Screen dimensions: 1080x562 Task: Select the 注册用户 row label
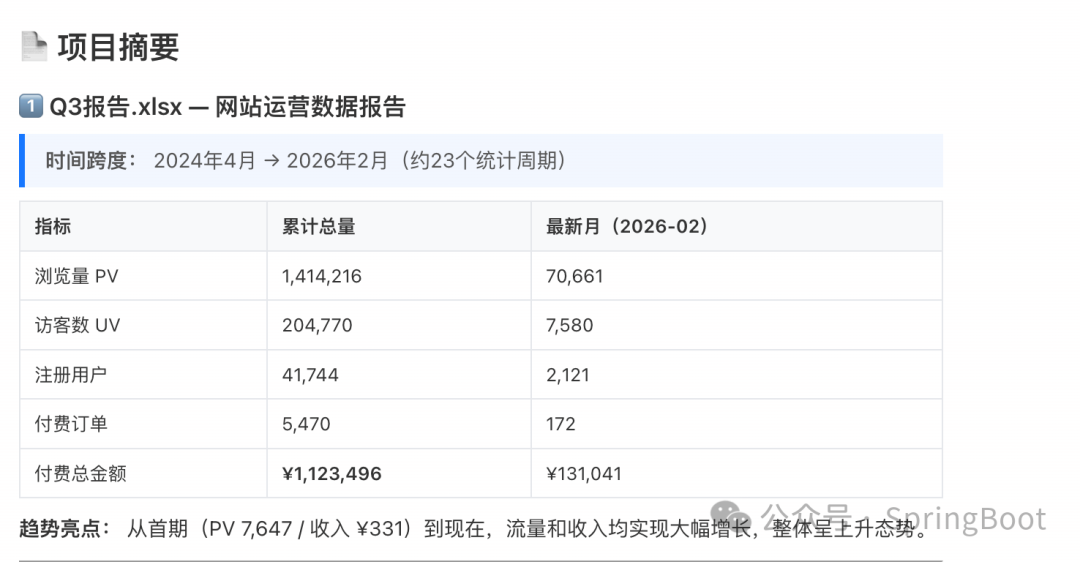tap(71, 375)
